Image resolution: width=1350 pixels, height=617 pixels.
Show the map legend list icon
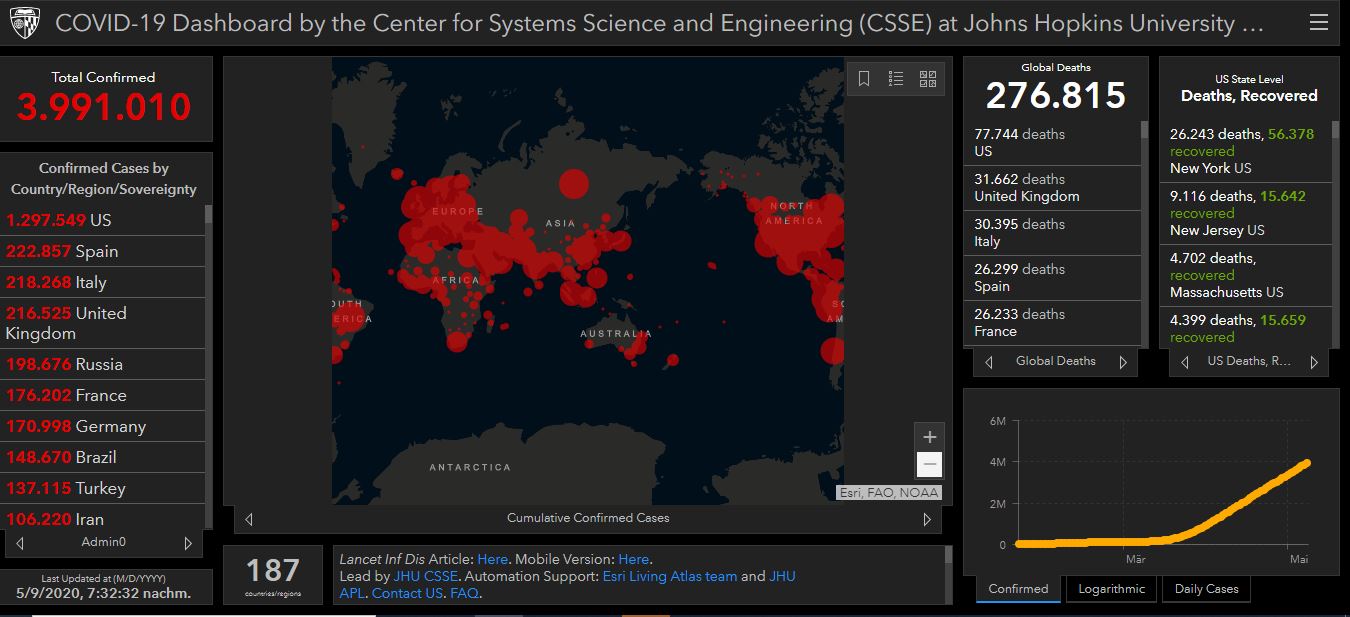(x=896, y=78)
